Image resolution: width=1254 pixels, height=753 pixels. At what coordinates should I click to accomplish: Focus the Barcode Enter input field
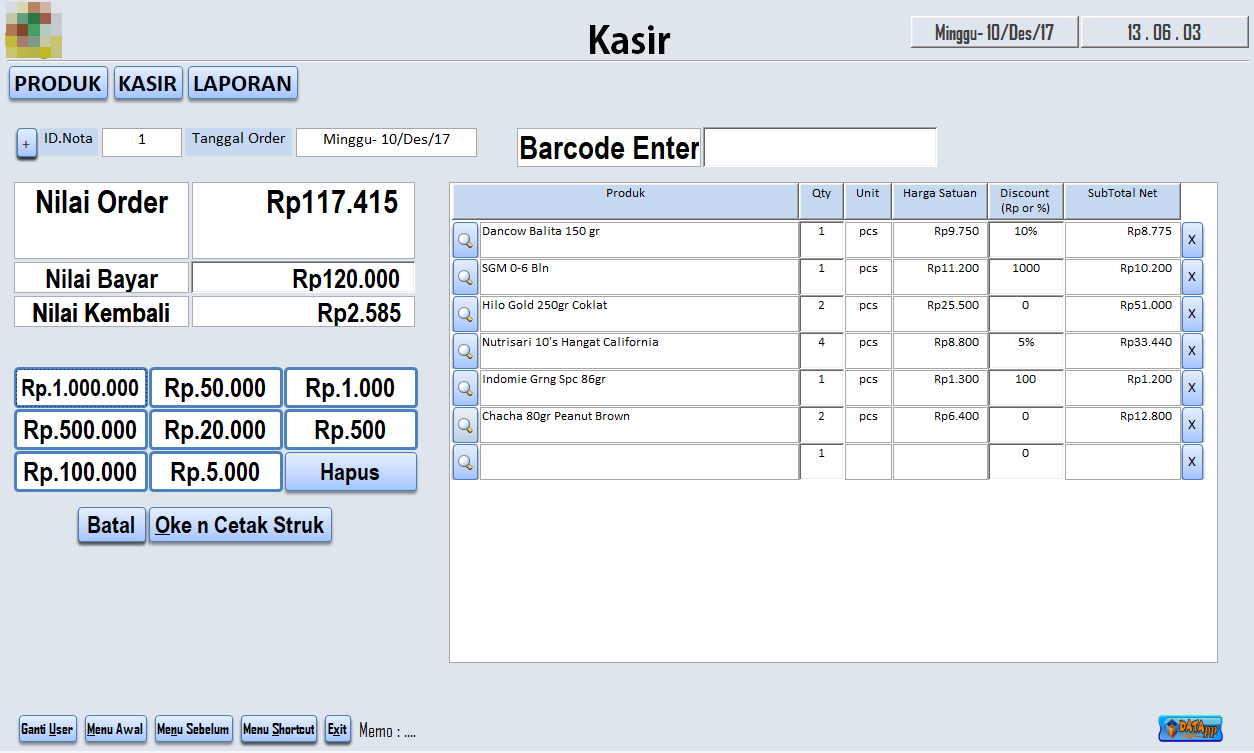[x=820, y=147]
